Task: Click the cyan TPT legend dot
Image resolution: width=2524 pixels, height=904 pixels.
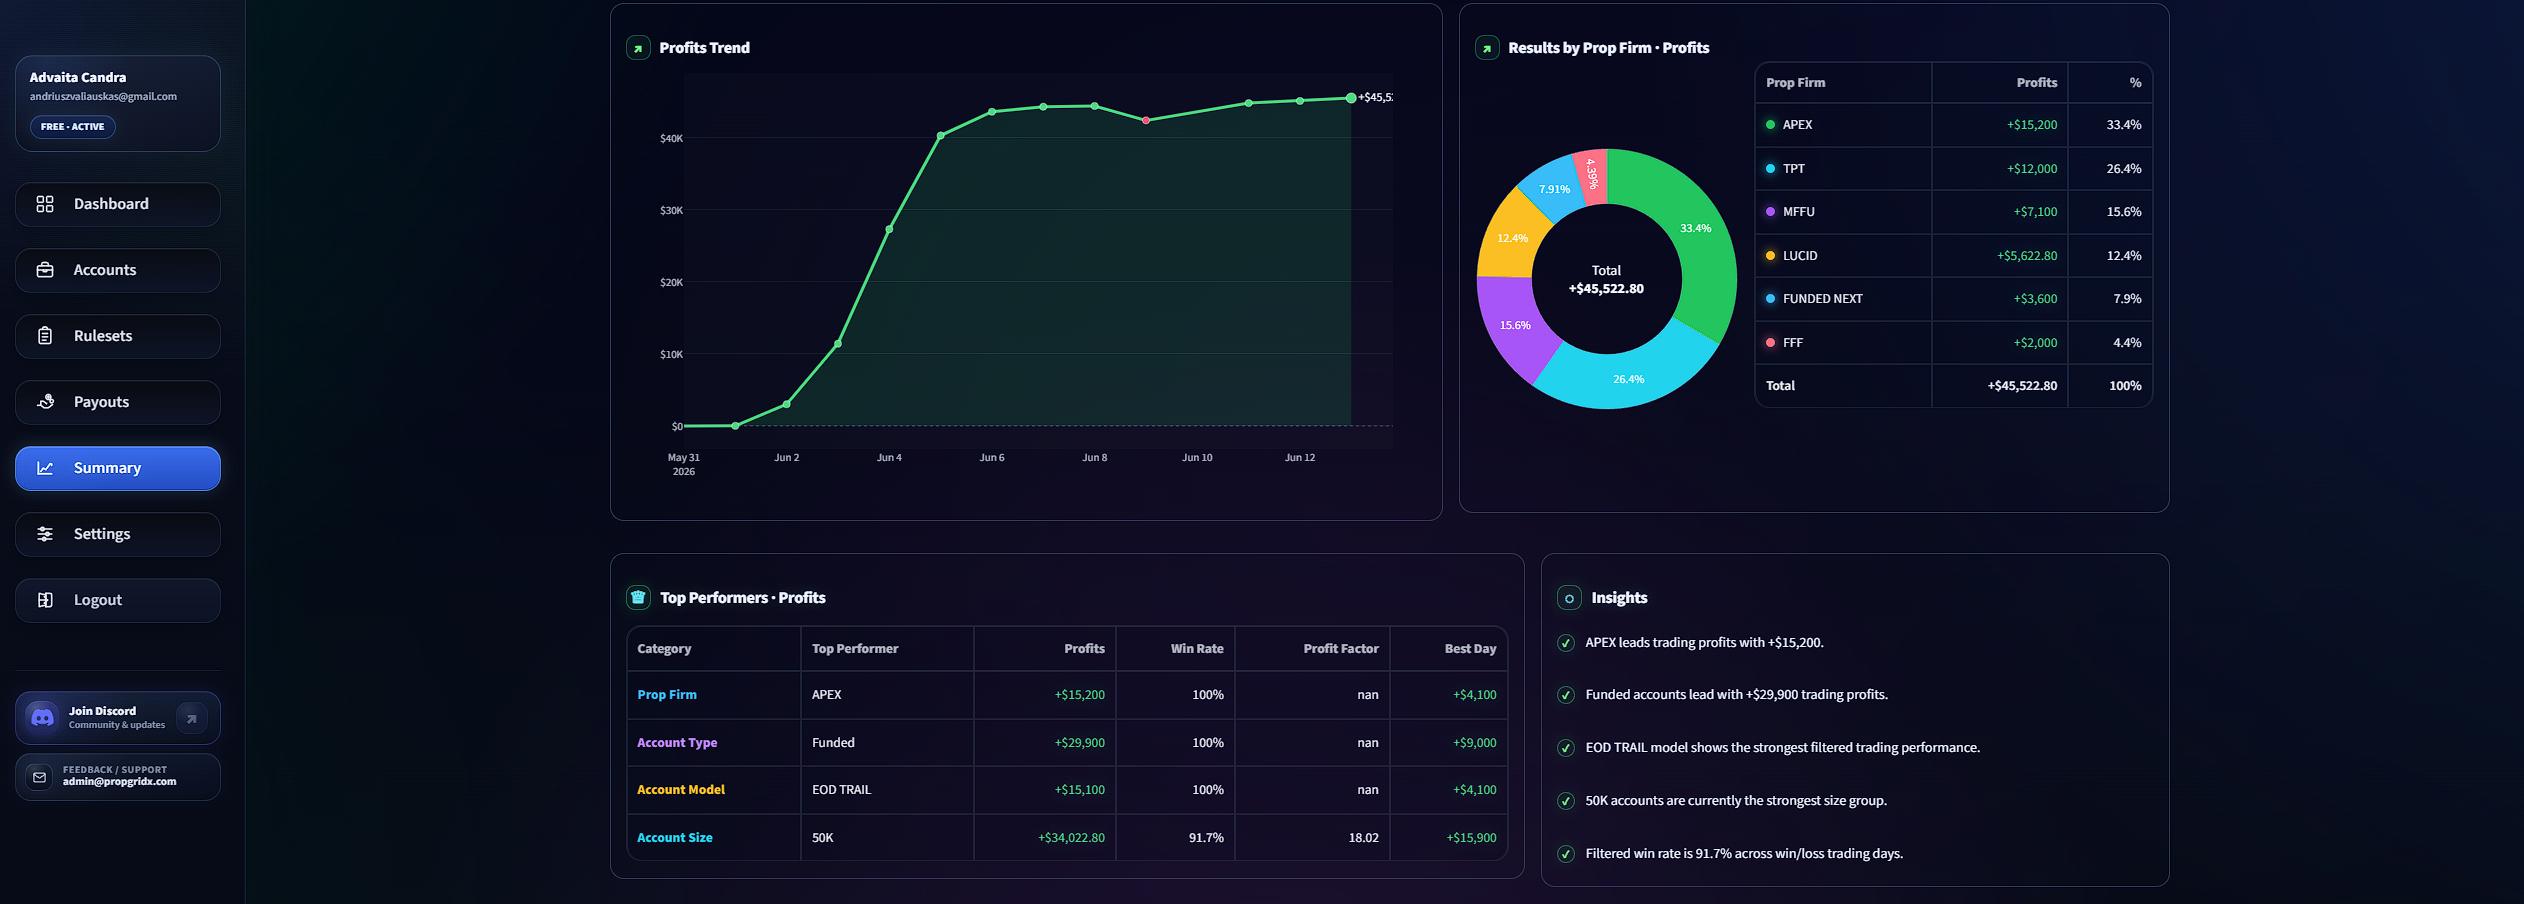Action: tap(1770, 169)
